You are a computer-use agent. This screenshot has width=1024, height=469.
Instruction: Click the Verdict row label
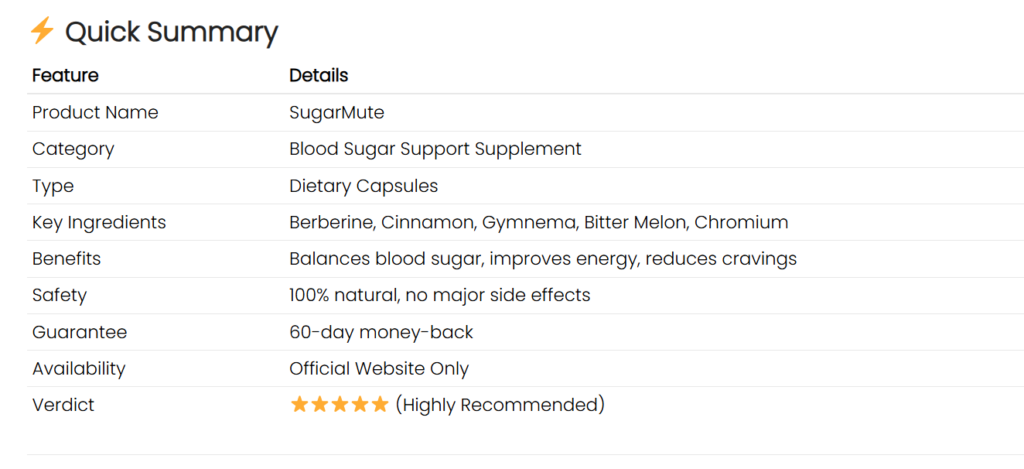tap(63, 405)
